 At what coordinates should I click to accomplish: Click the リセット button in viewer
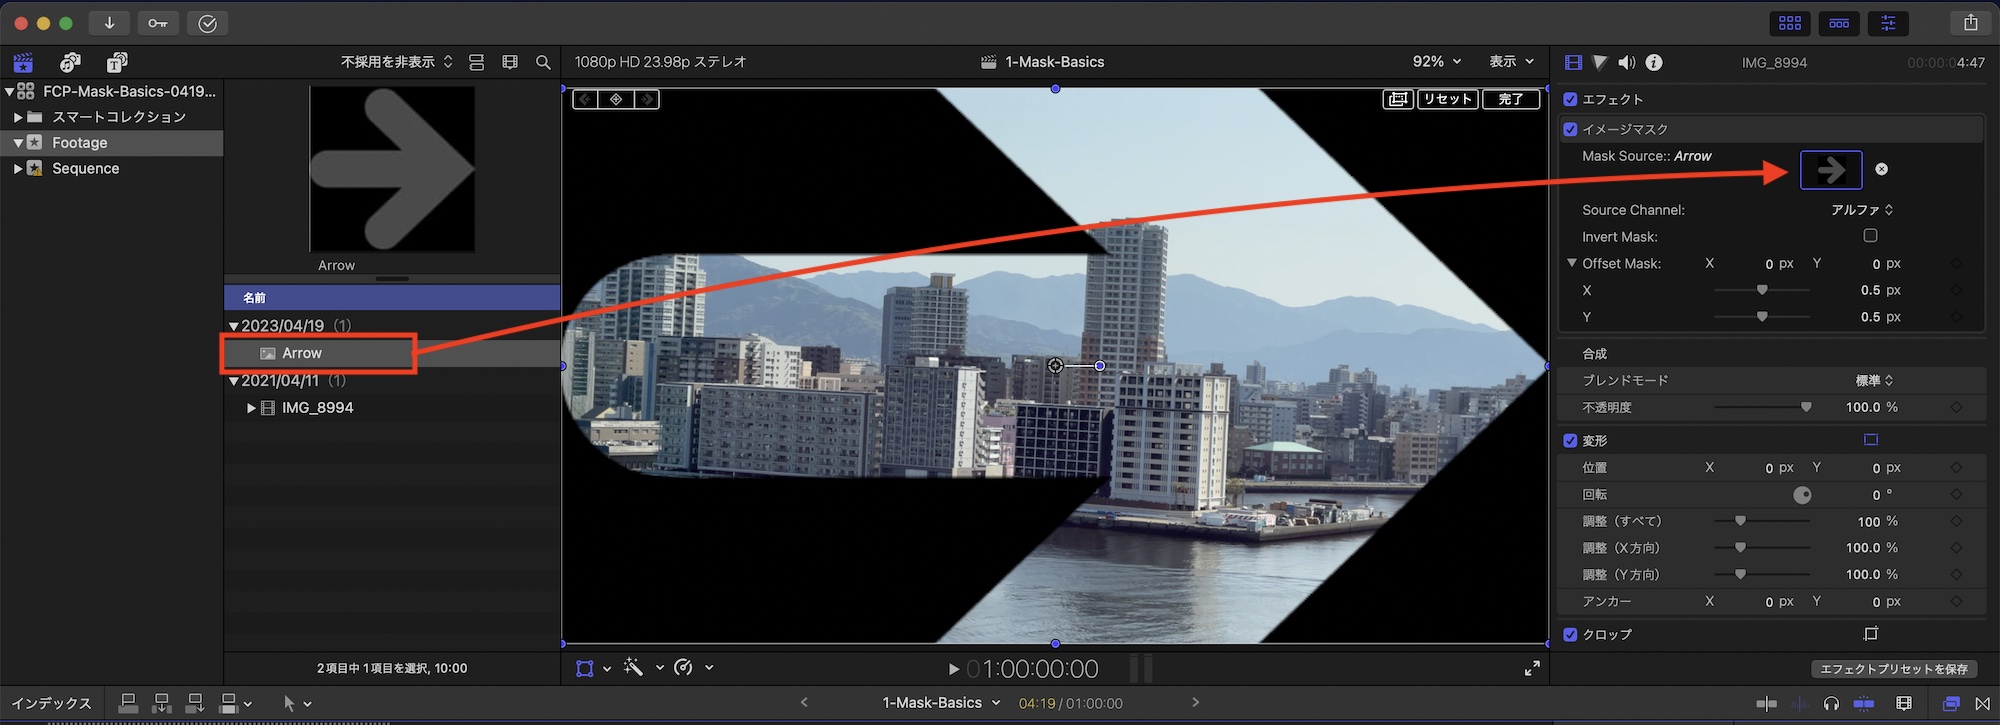pyautogui.click(x=1447, y=99)
